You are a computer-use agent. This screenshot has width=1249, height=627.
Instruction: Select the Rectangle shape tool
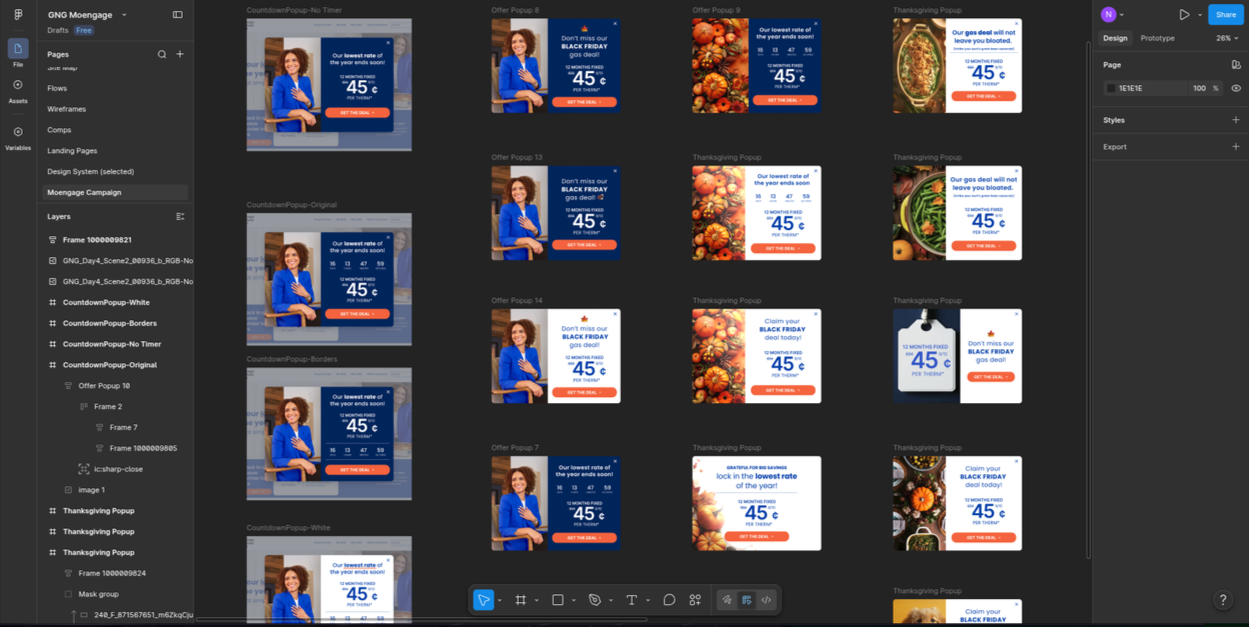(558, 600)
